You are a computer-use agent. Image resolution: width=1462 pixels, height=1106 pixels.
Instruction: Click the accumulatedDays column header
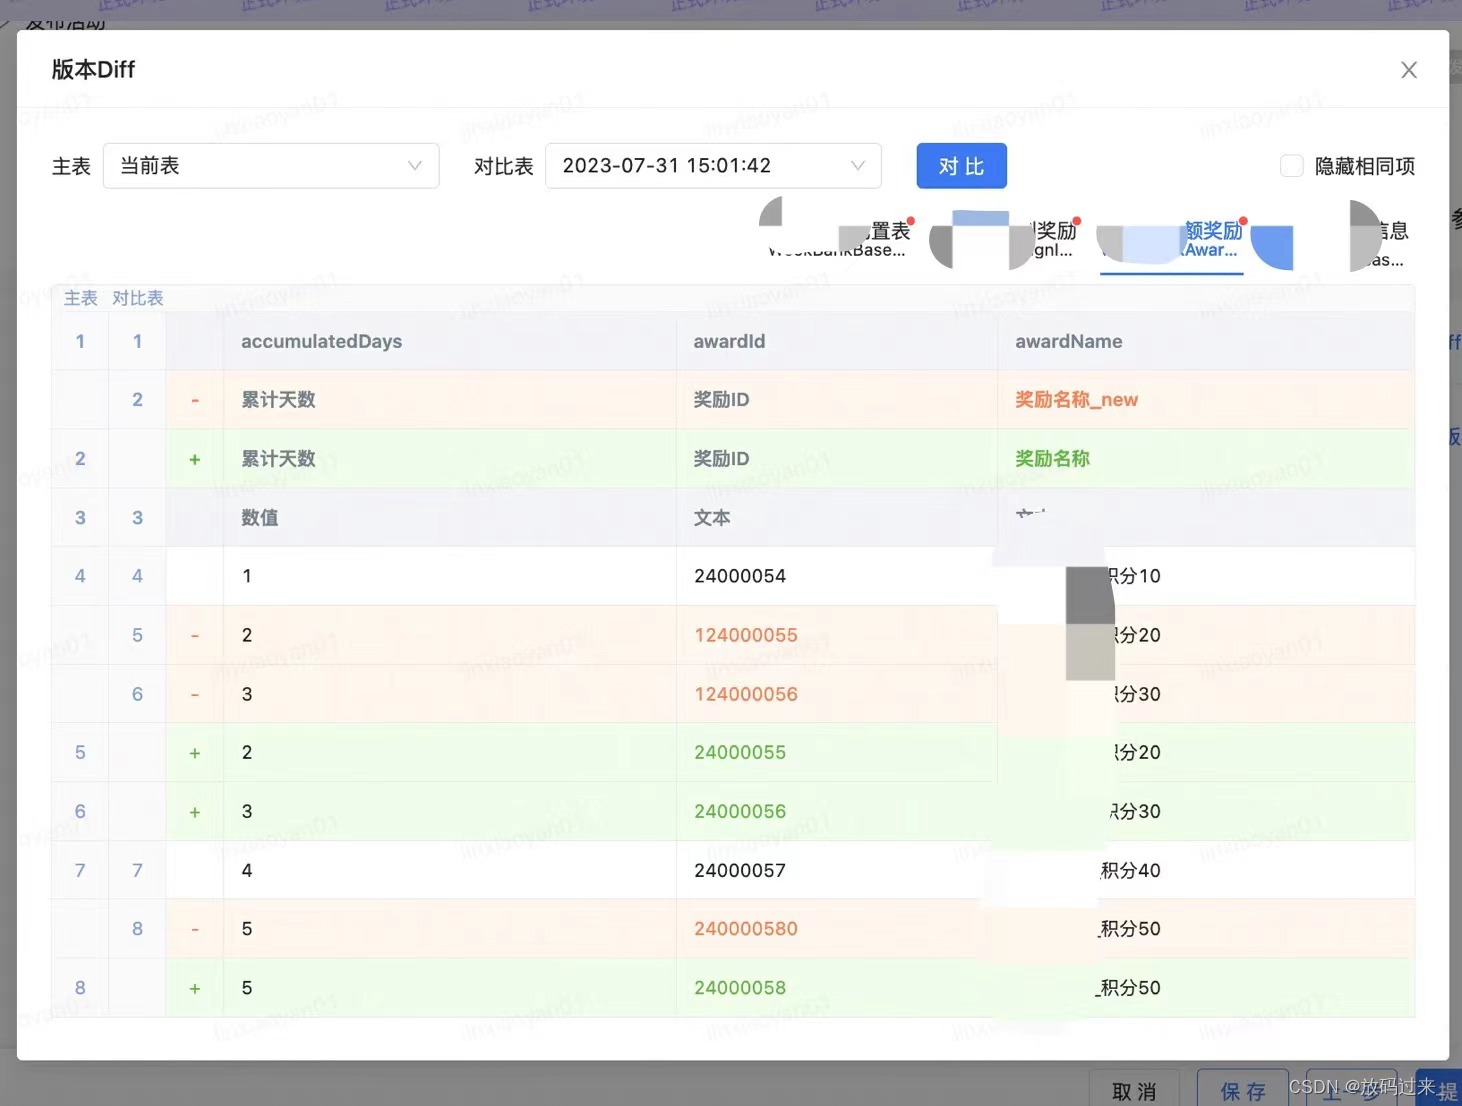(321, 342)
